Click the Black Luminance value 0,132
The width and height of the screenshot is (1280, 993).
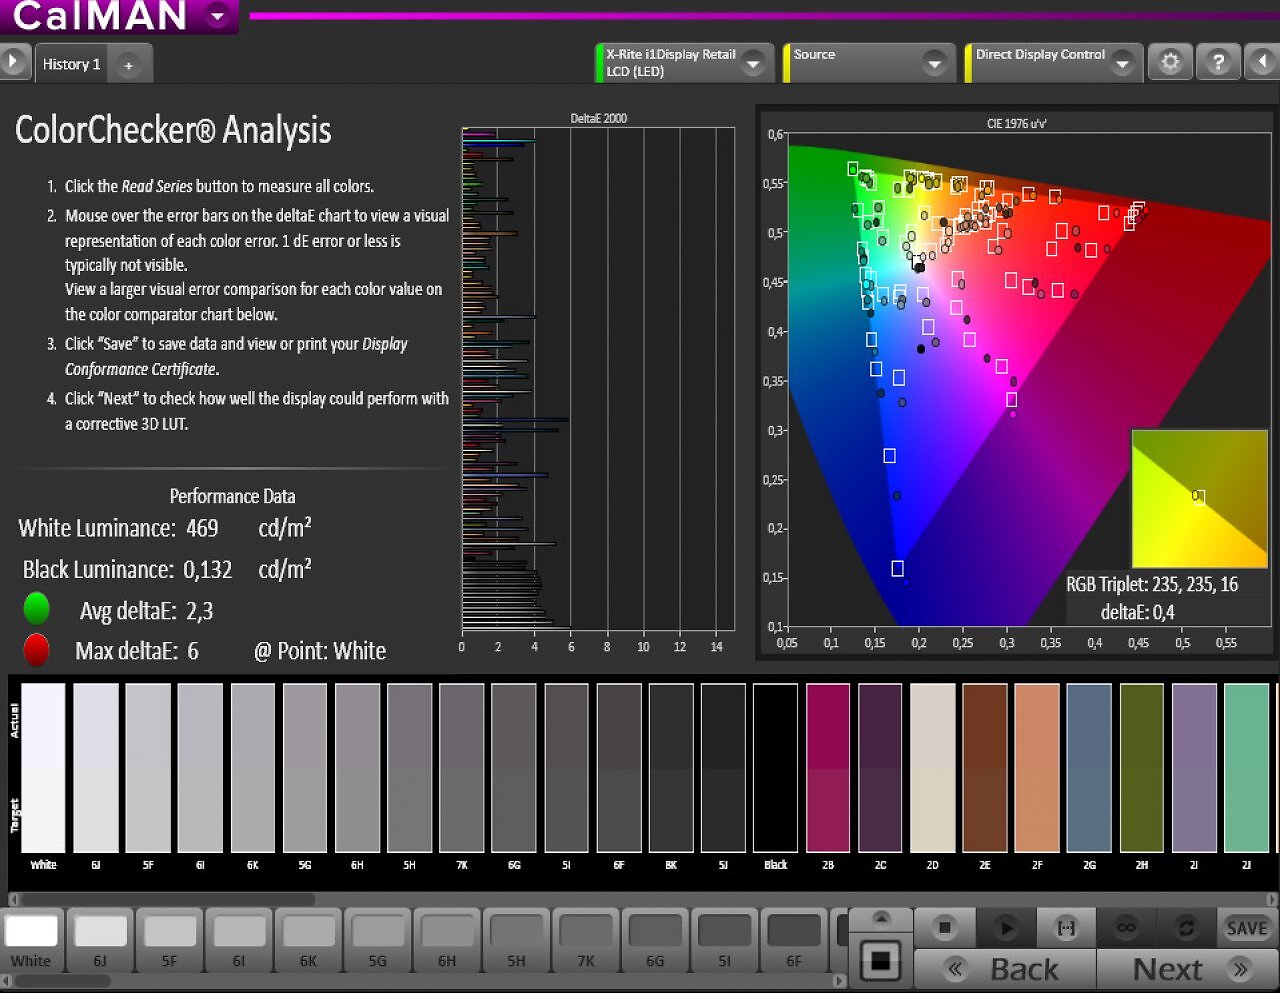click(208, 570)
